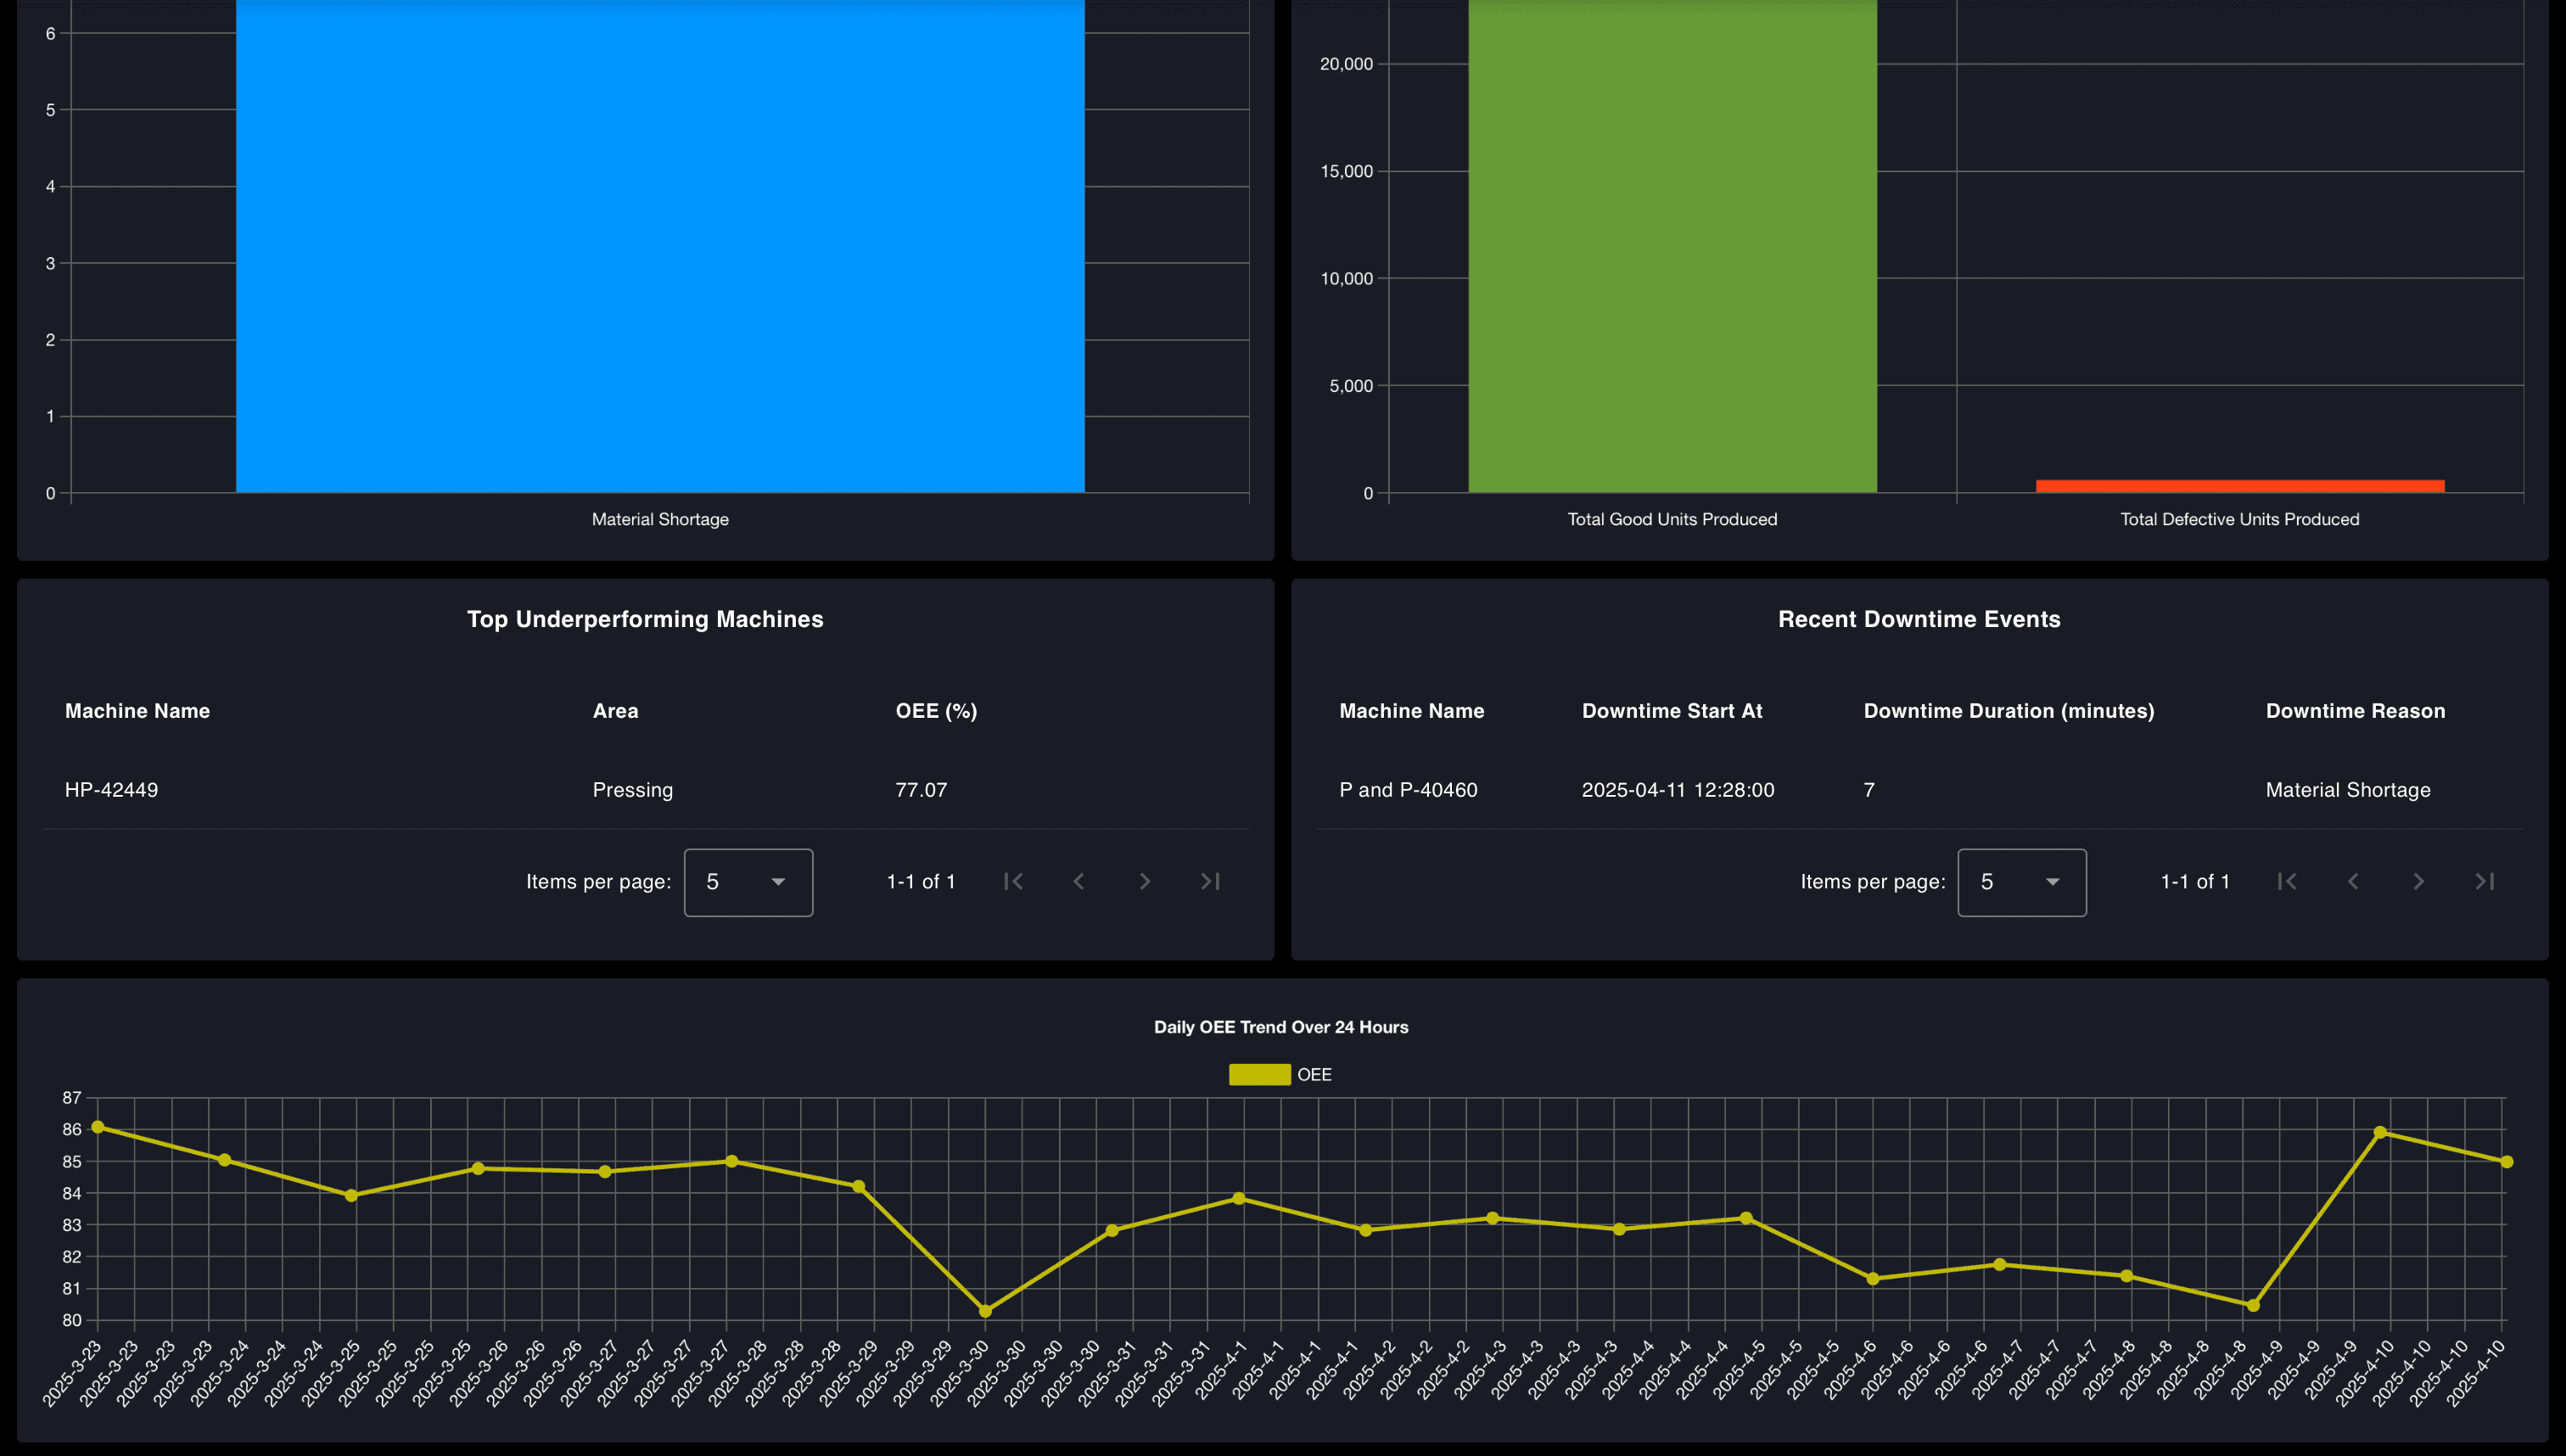This screenshot has width=2566, height=1456.
Task: Jump to last page of Recent Downtime Events
Action: pyautogui.click(x=2485, y=881)
